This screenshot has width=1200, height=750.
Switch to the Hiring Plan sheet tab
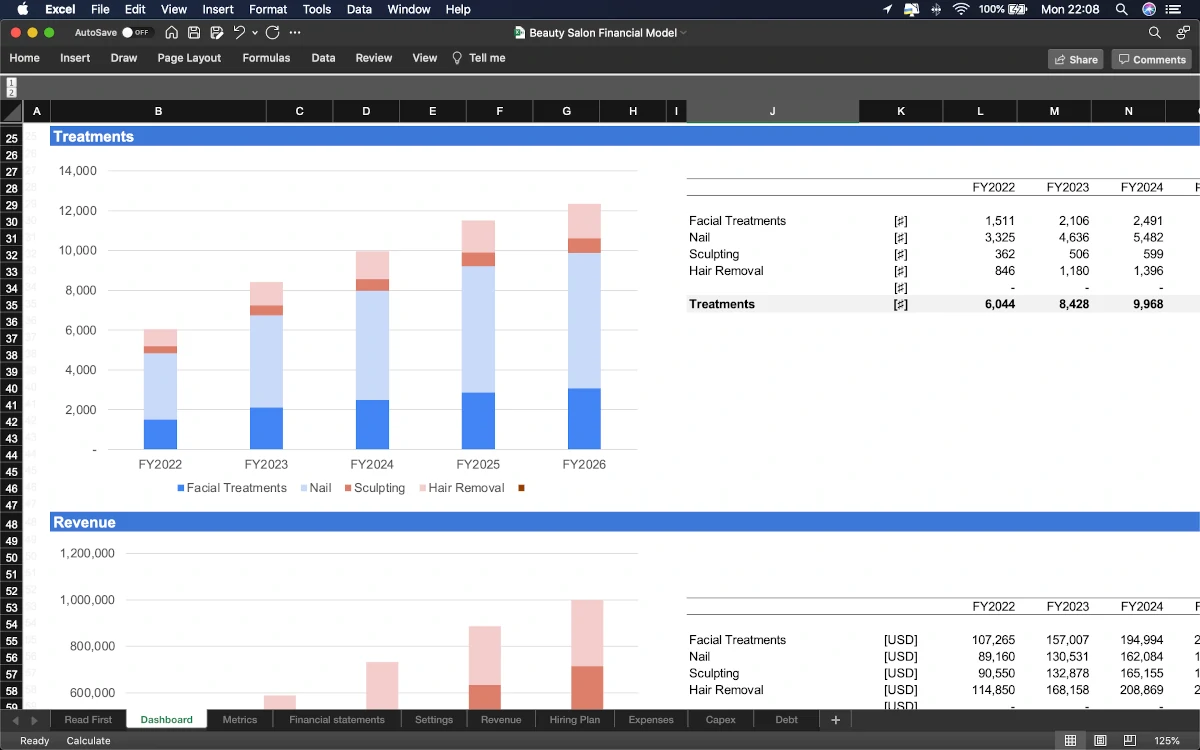tap(575, 719)
